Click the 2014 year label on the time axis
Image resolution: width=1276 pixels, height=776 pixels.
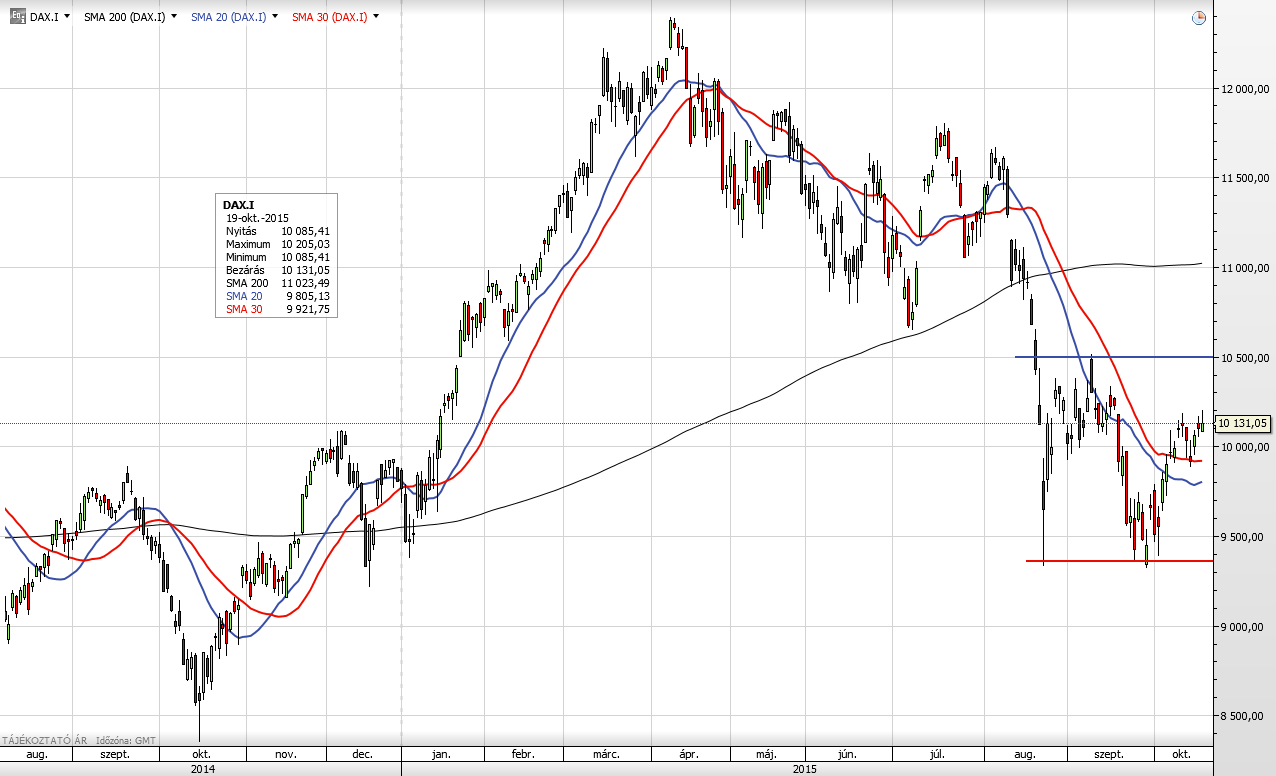tap(201, 769)
